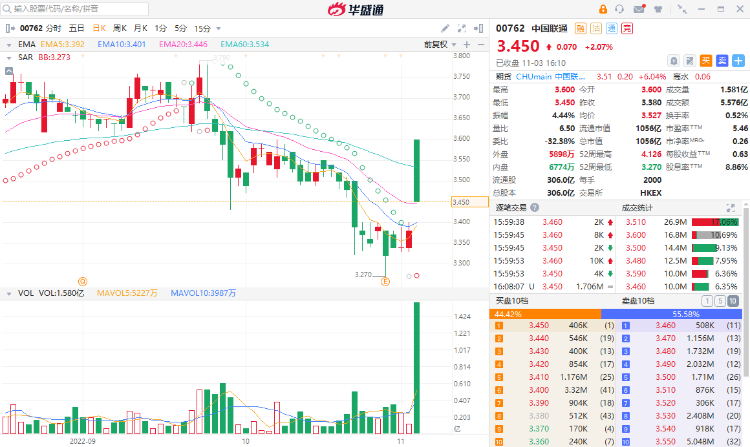This screenshot has width=750, height=447.
Task: Add to watchlist with blue plus icon
Action: pyautogui.click(x=739, y=61)
